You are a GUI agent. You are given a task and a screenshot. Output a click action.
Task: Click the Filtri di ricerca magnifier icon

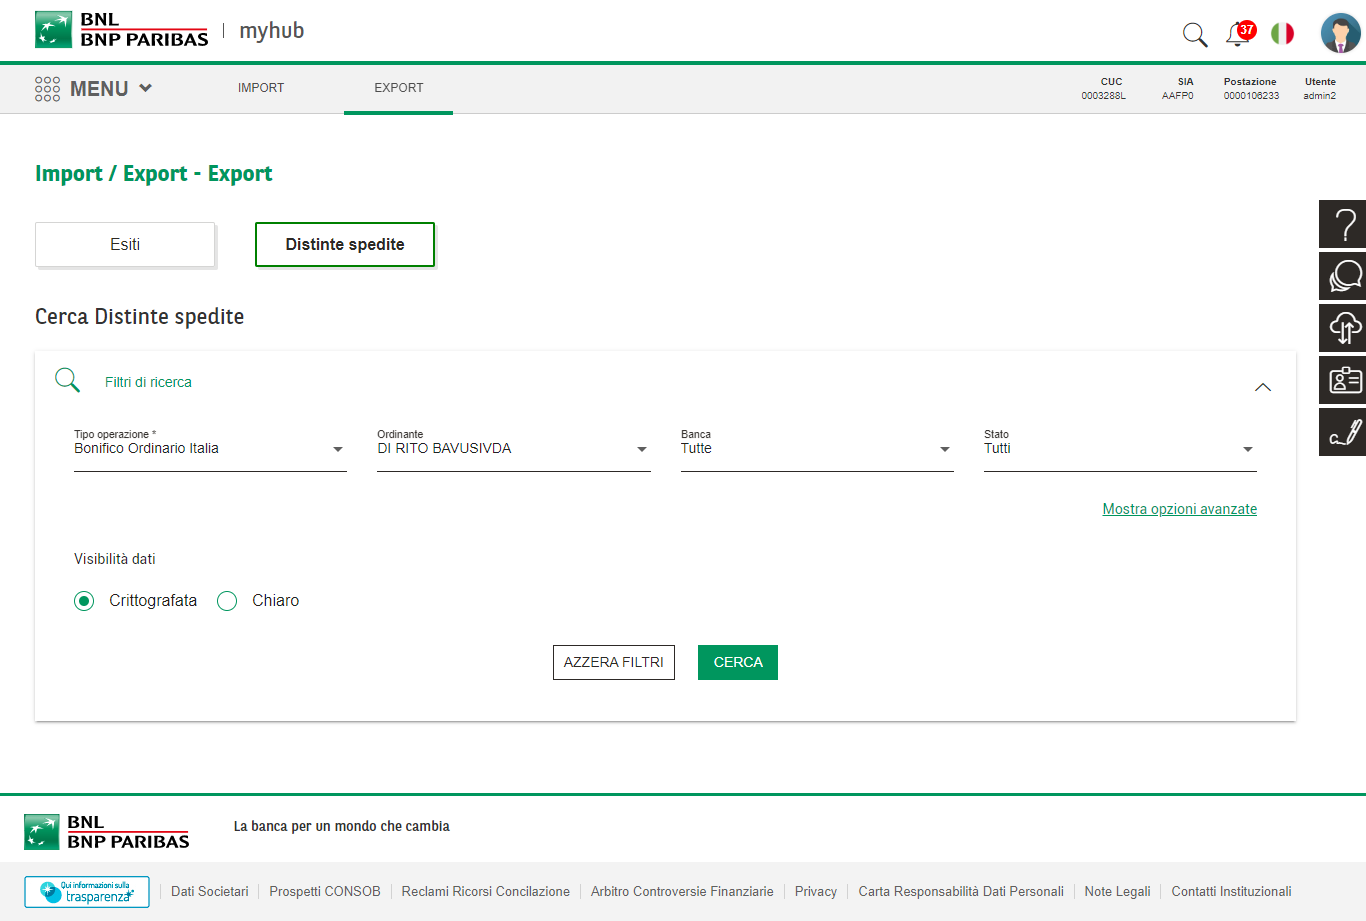coord(67,380)
